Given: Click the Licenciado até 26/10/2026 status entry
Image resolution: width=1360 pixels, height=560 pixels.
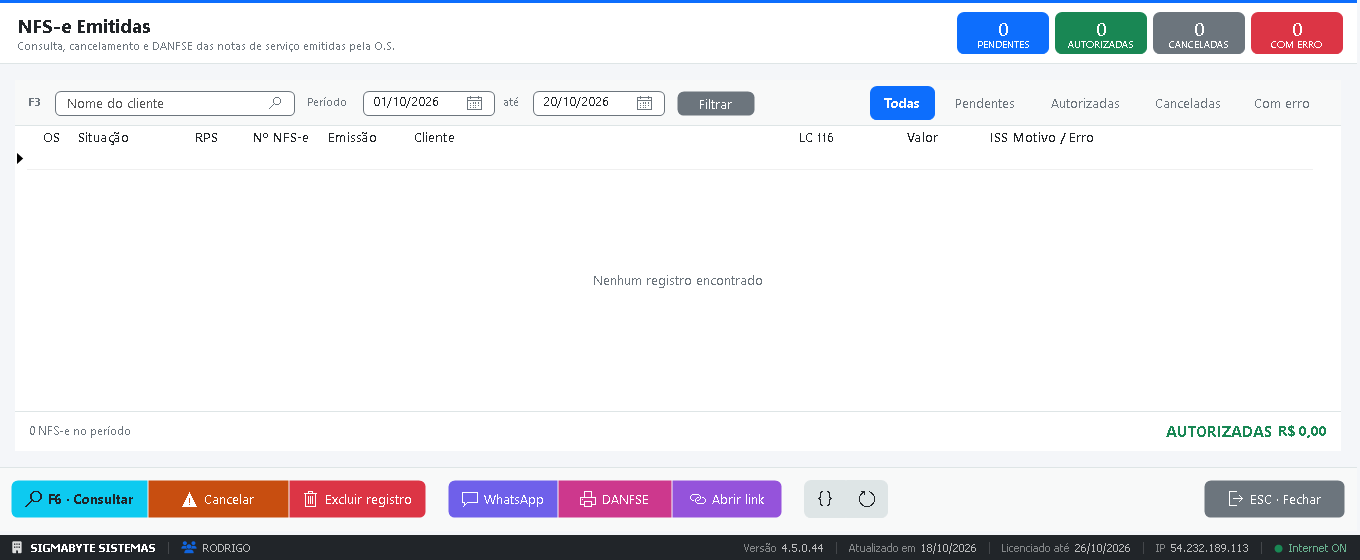Looking at the screenshot, I should [x=1065, y=548].
